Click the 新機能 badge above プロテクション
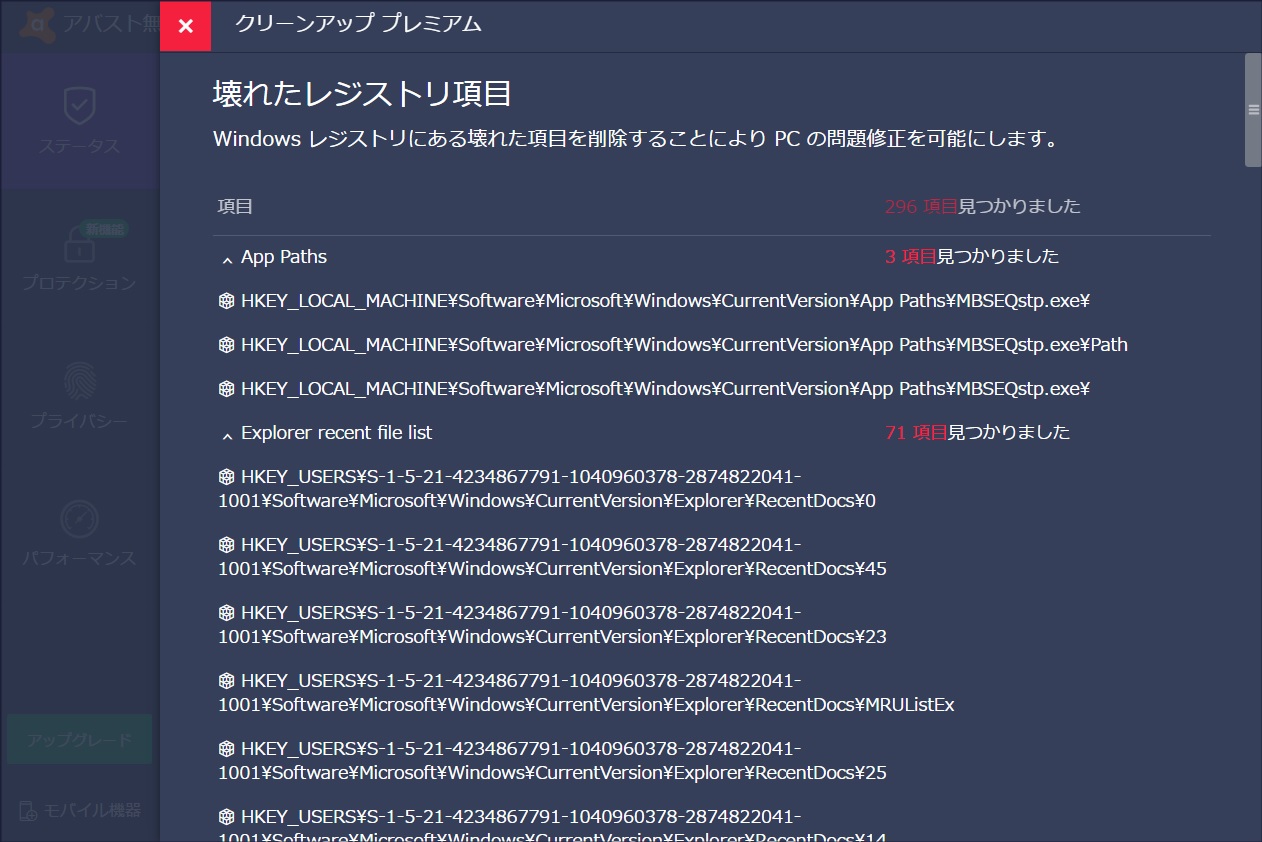The width and height of the screenshot is (1262, 842). pyautogui.click(x=106, y=229)
